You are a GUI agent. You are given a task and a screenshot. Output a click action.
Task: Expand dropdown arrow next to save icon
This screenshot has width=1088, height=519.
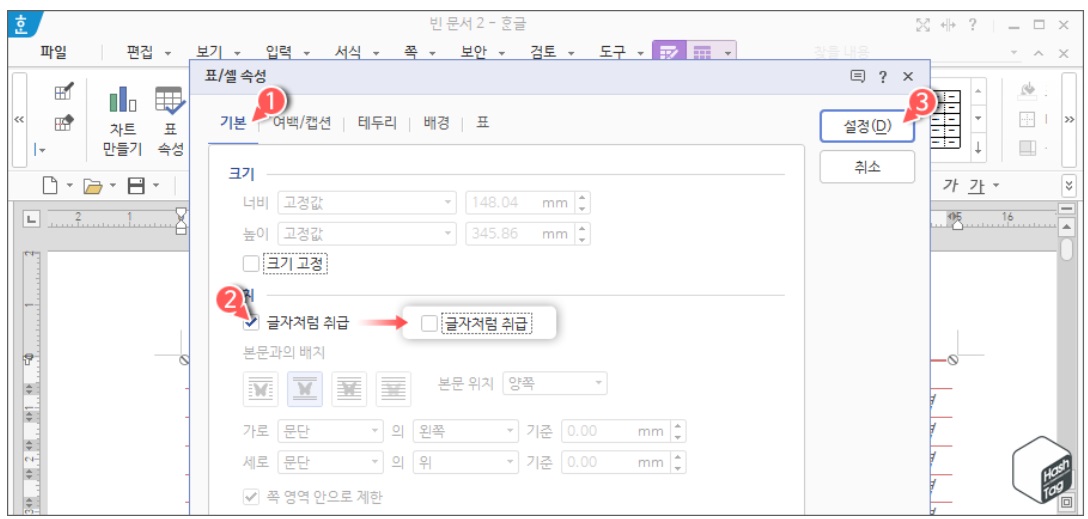click(155, 186)
